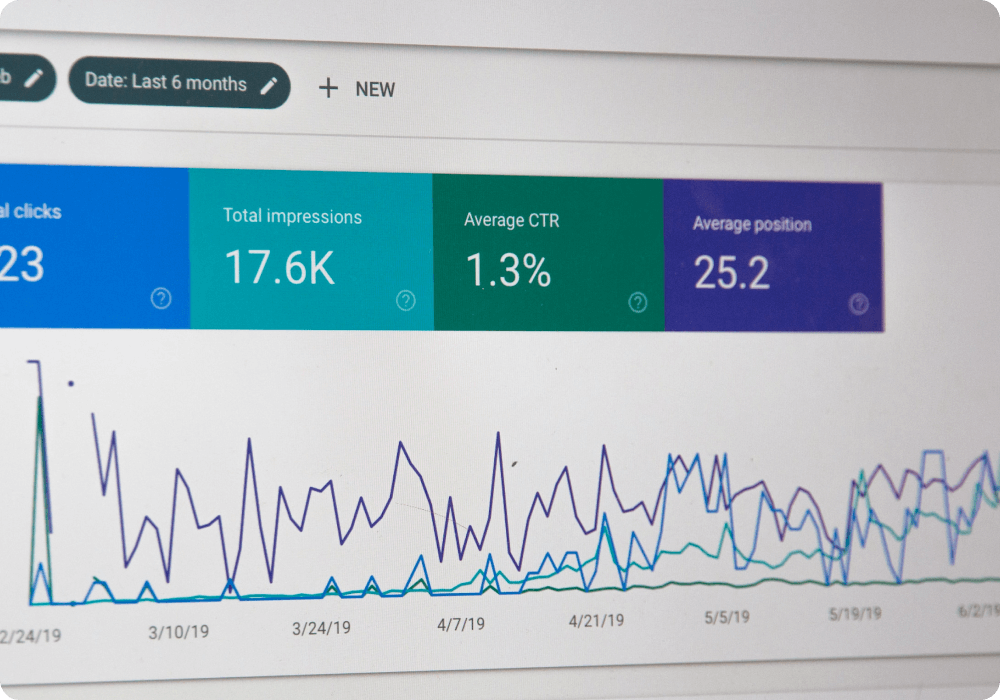The height and width of the screenshot is (700, 1000).
Task: Open the help icon on the Average CTR card
Action: [x=638, y=303]
